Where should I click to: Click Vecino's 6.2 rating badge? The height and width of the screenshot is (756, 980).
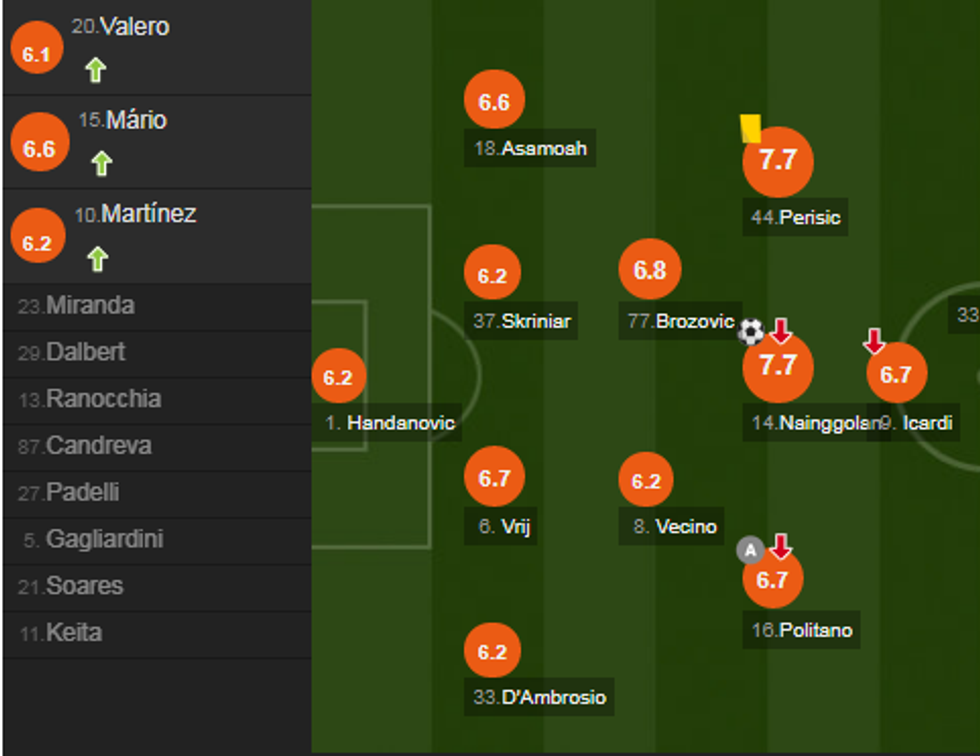point(646,481)
